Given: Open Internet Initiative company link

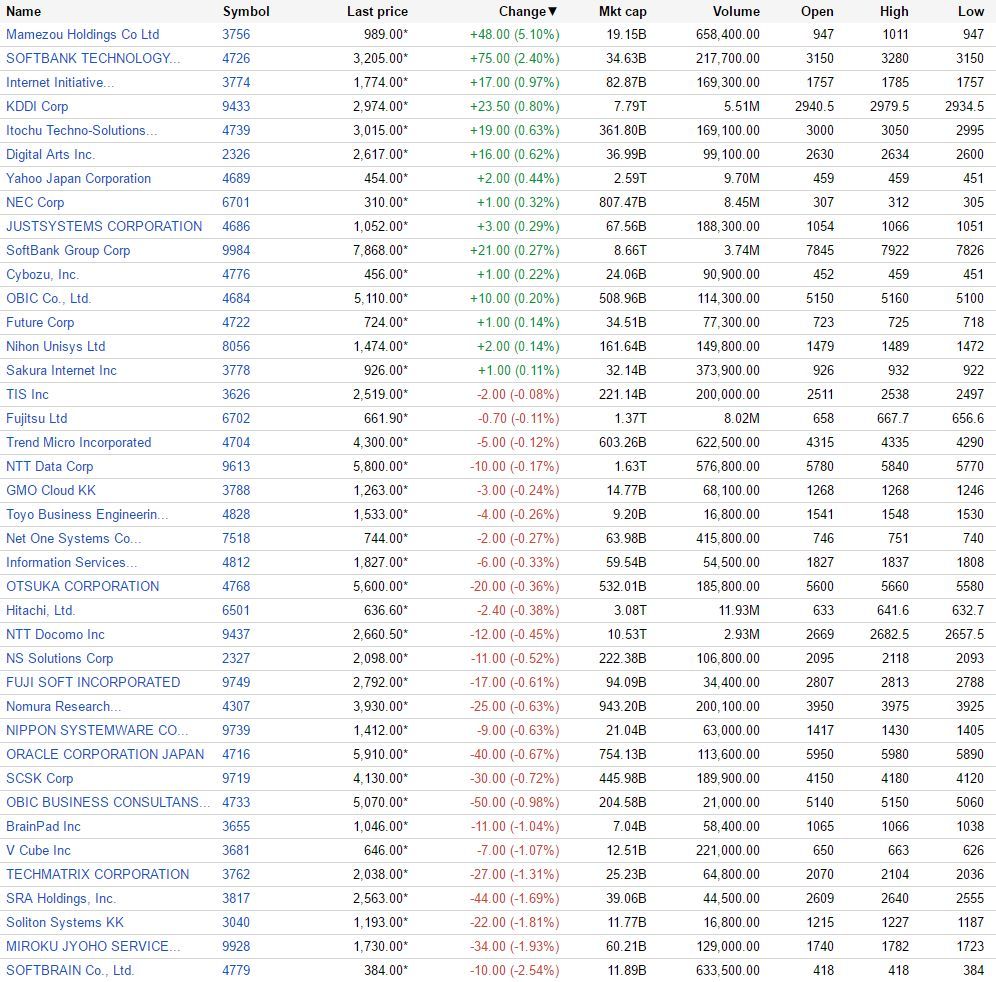Looking at the screenshot, I should (60, 83).
